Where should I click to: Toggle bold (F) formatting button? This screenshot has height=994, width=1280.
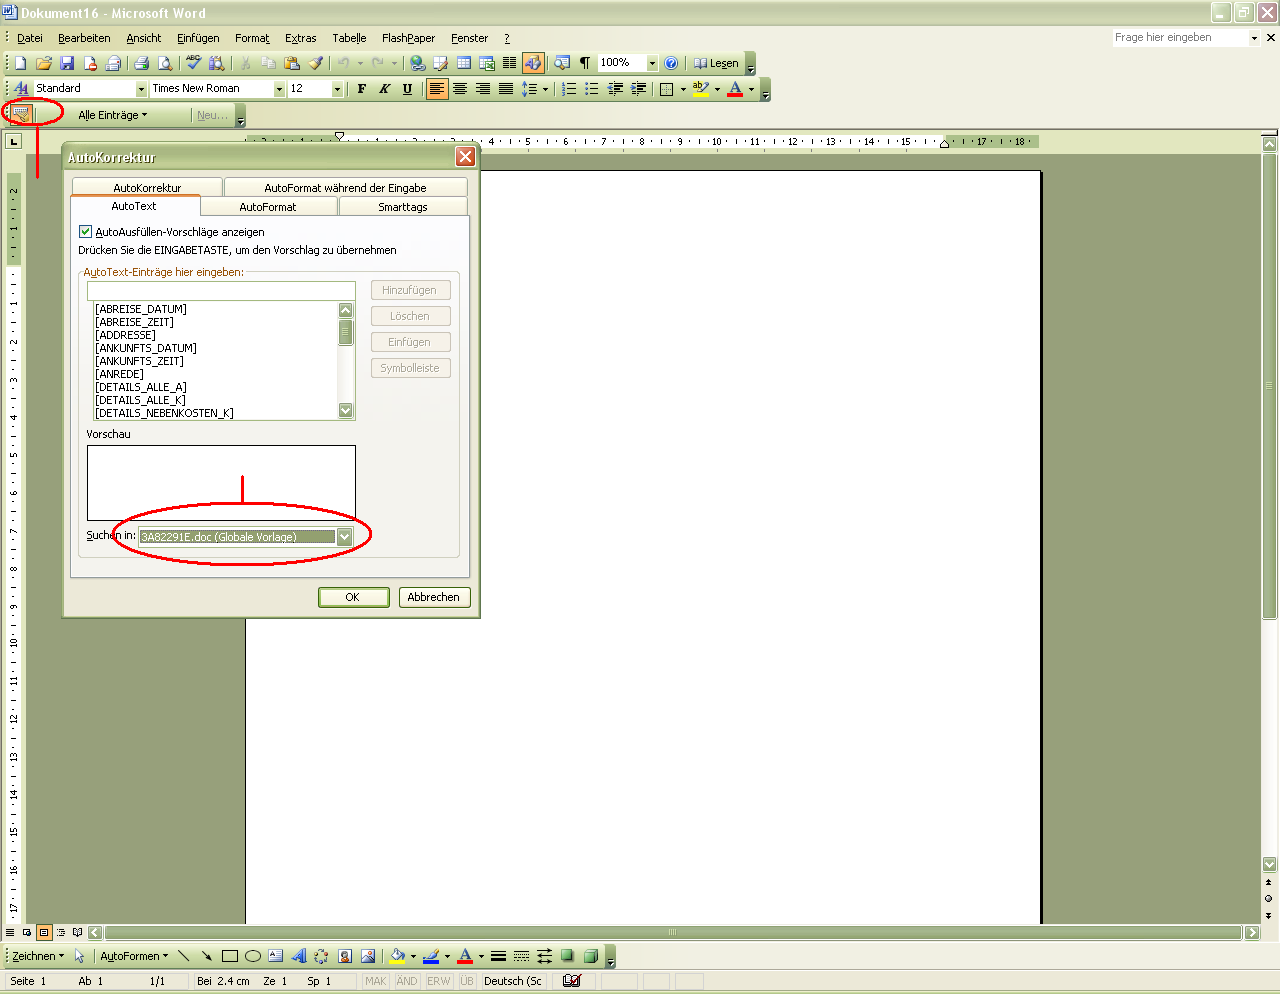click(x=362, y=89)
